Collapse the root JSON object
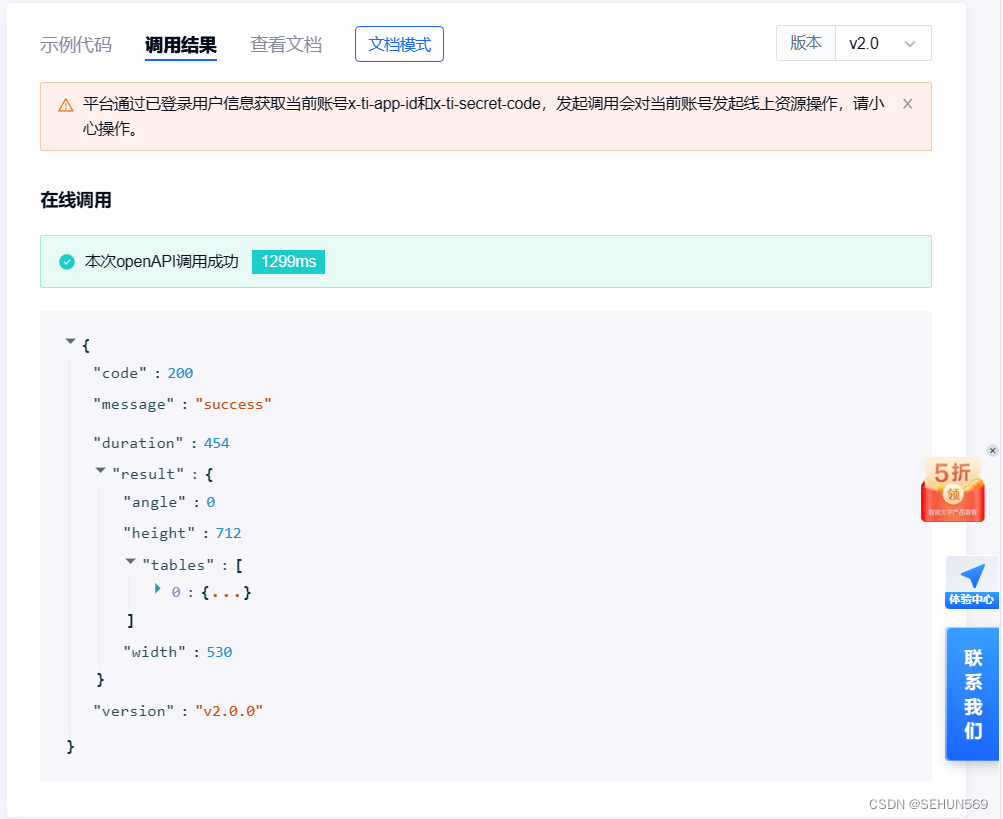Screen dimensions: 1003x819 click(70, 342)
